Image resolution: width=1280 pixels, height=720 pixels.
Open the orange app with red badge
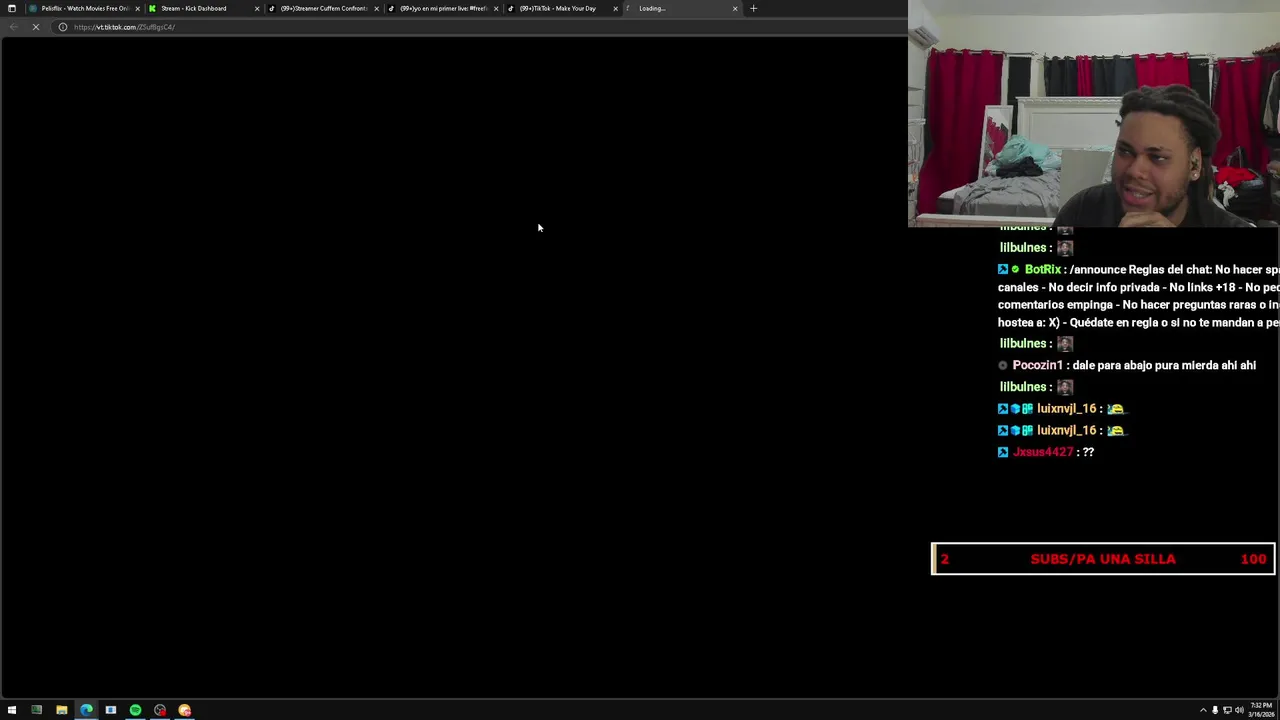(185, 710)
